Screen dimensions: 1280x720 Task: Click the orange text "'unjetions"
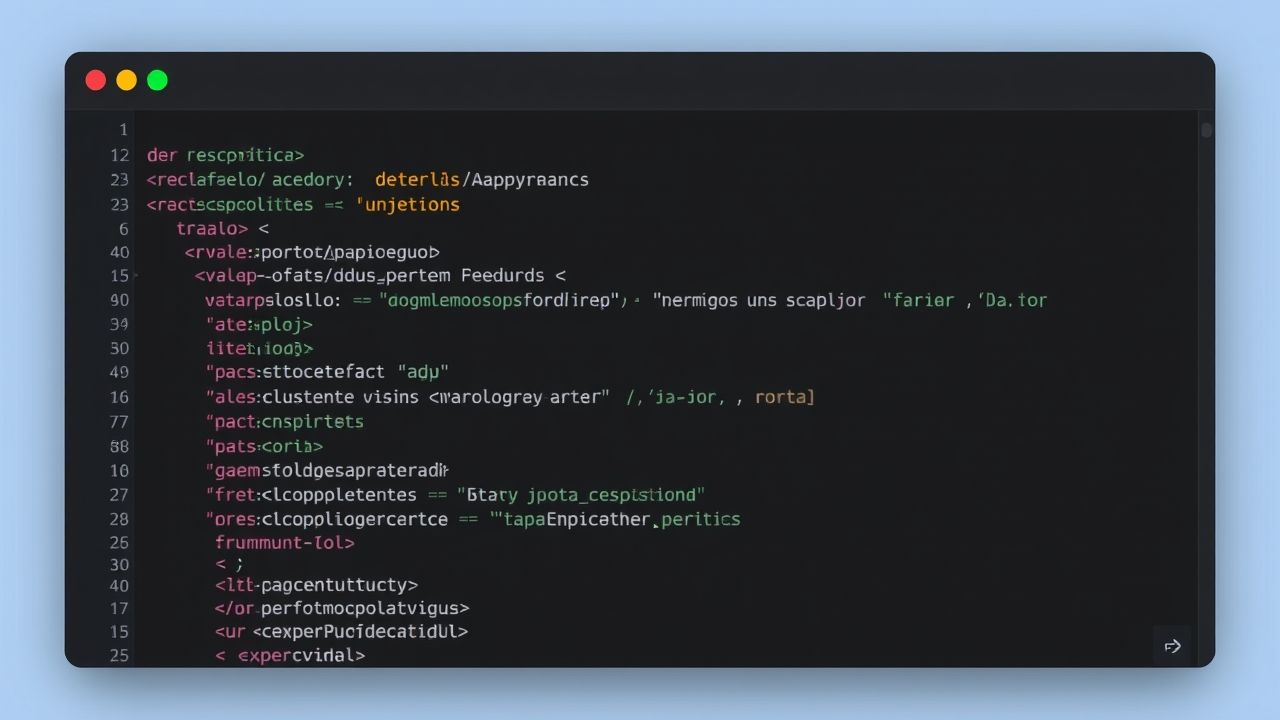pyautogui.click(x=408, y=204)
